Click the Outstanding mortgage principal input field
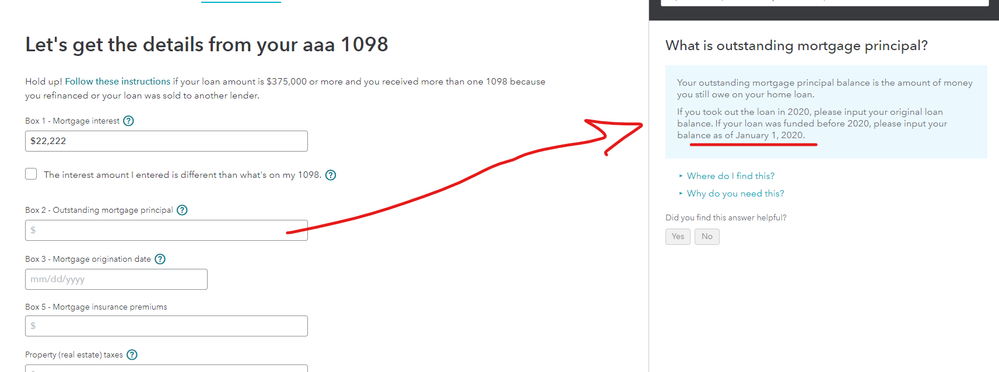999x372 pixels. (166, 230)
